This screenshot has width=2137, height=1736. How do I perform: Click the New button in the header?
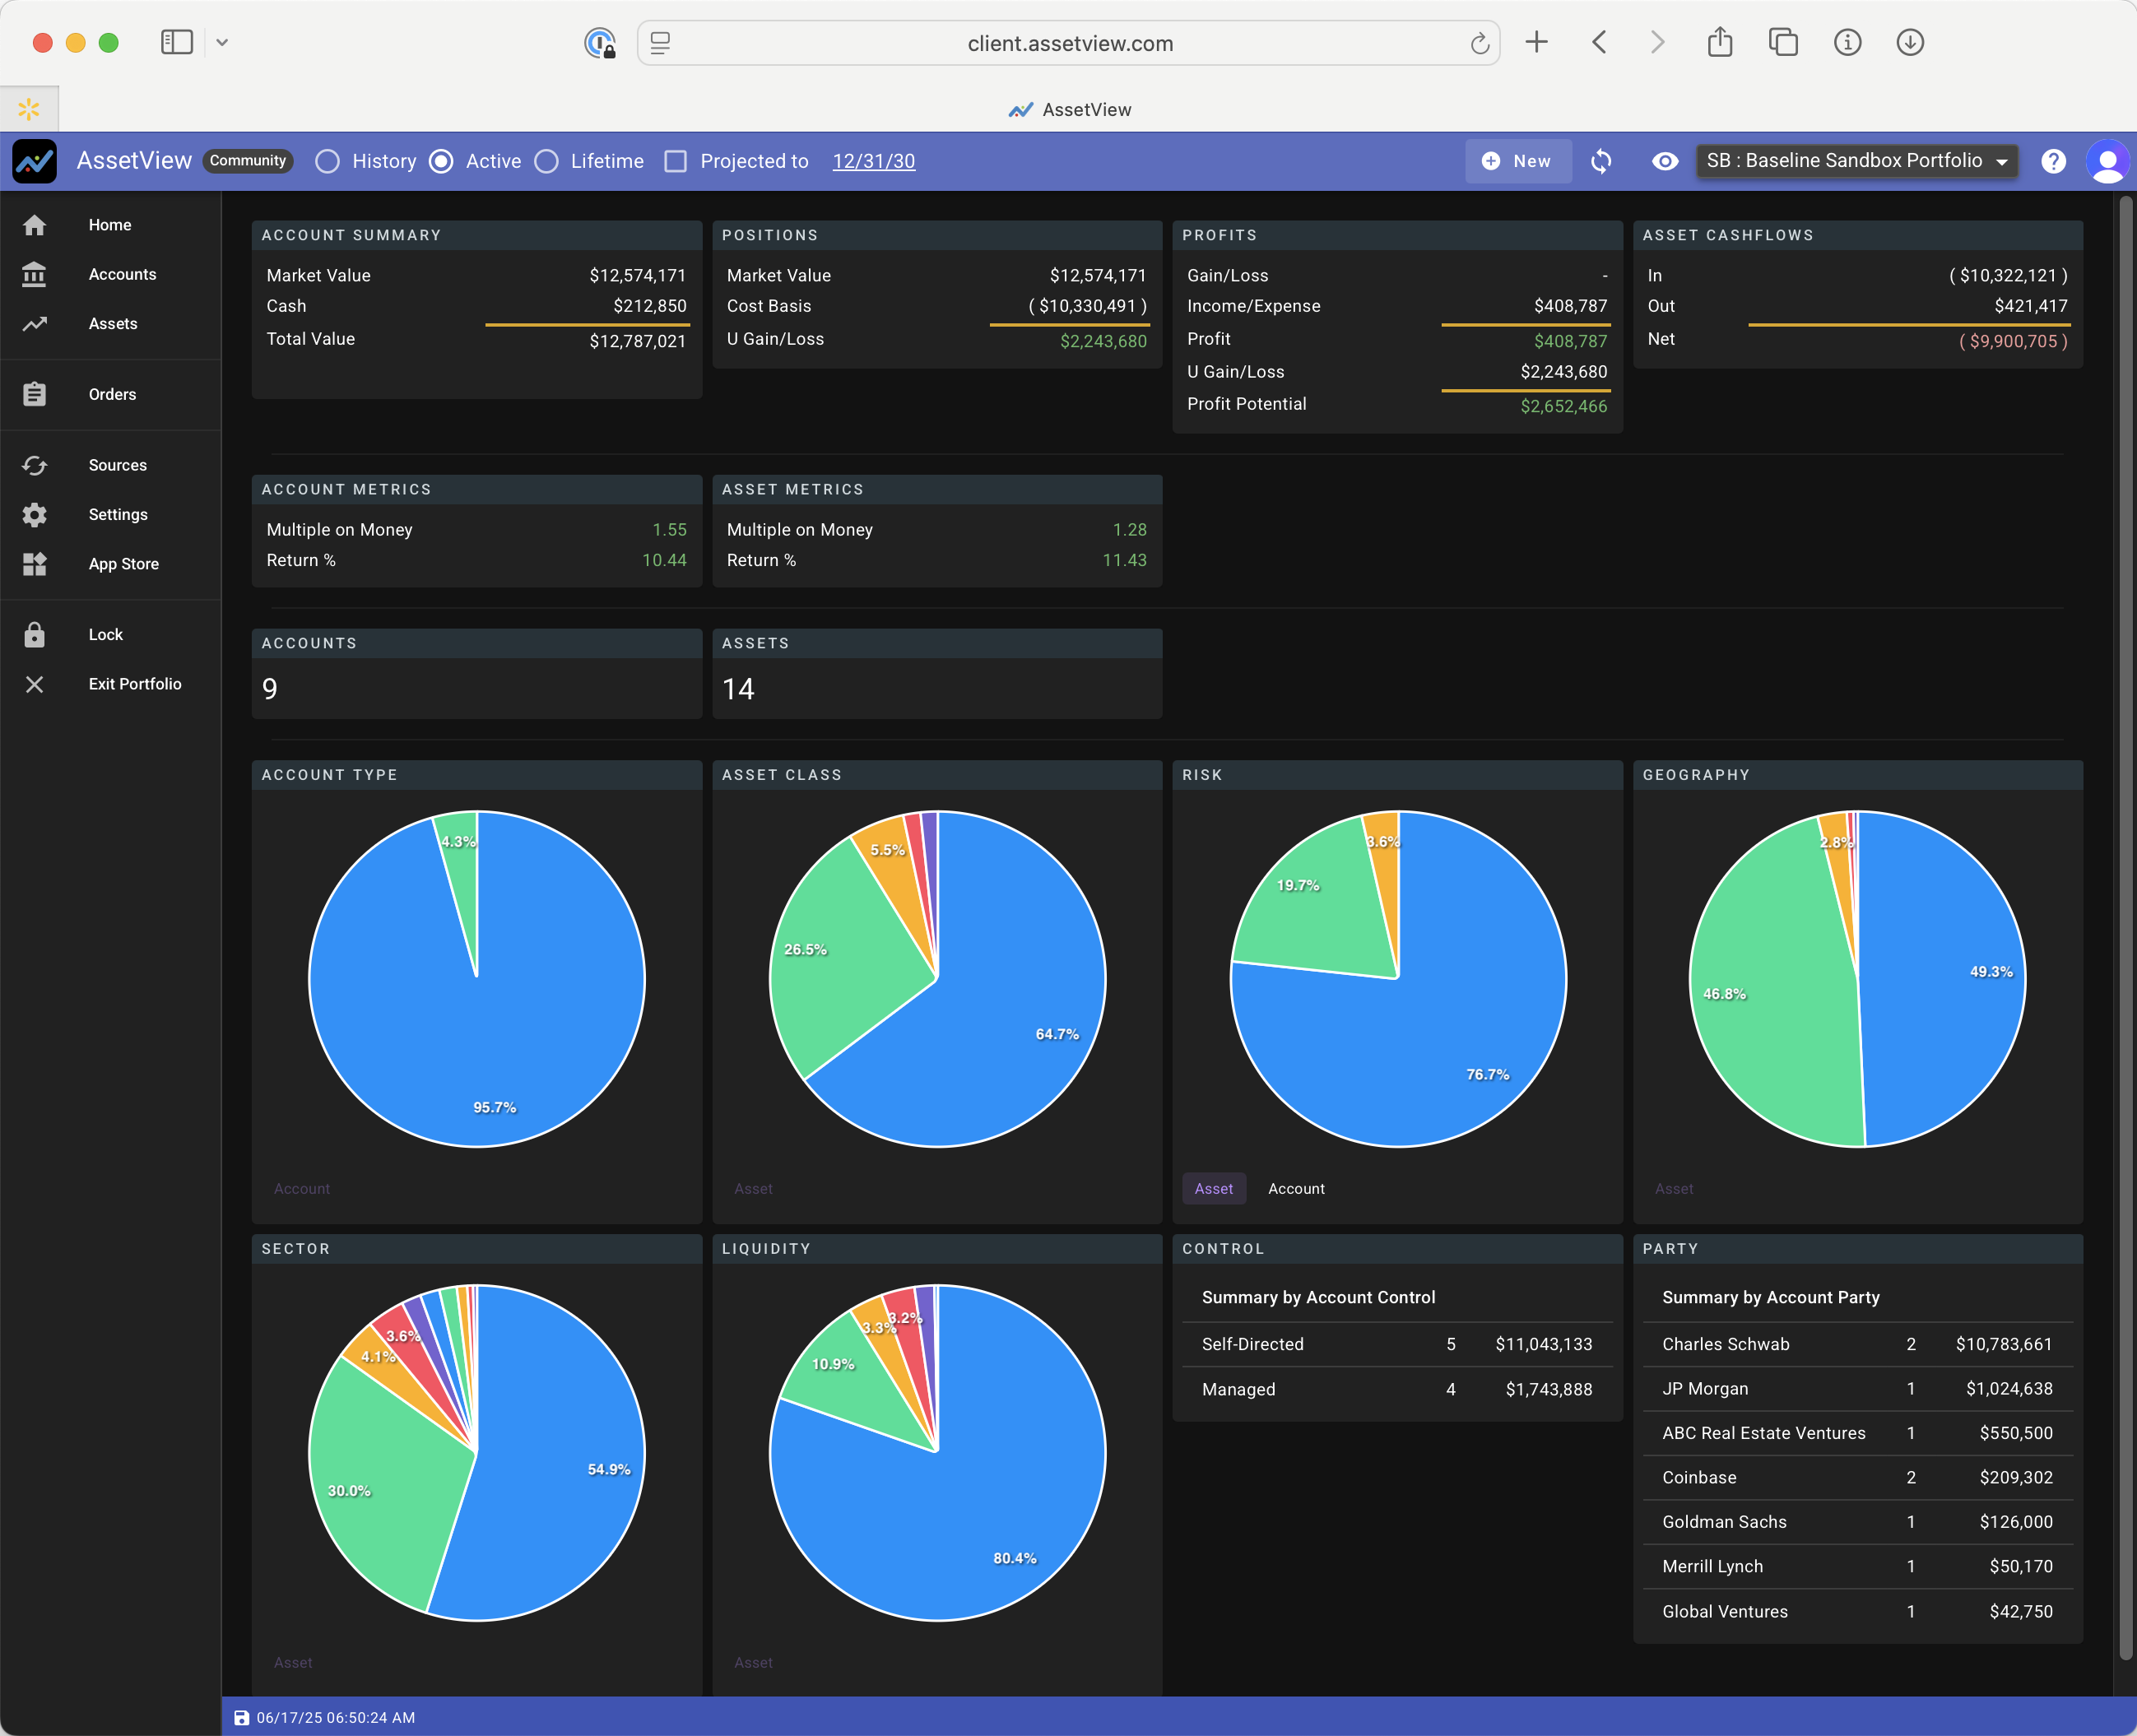pos(1518,161)
